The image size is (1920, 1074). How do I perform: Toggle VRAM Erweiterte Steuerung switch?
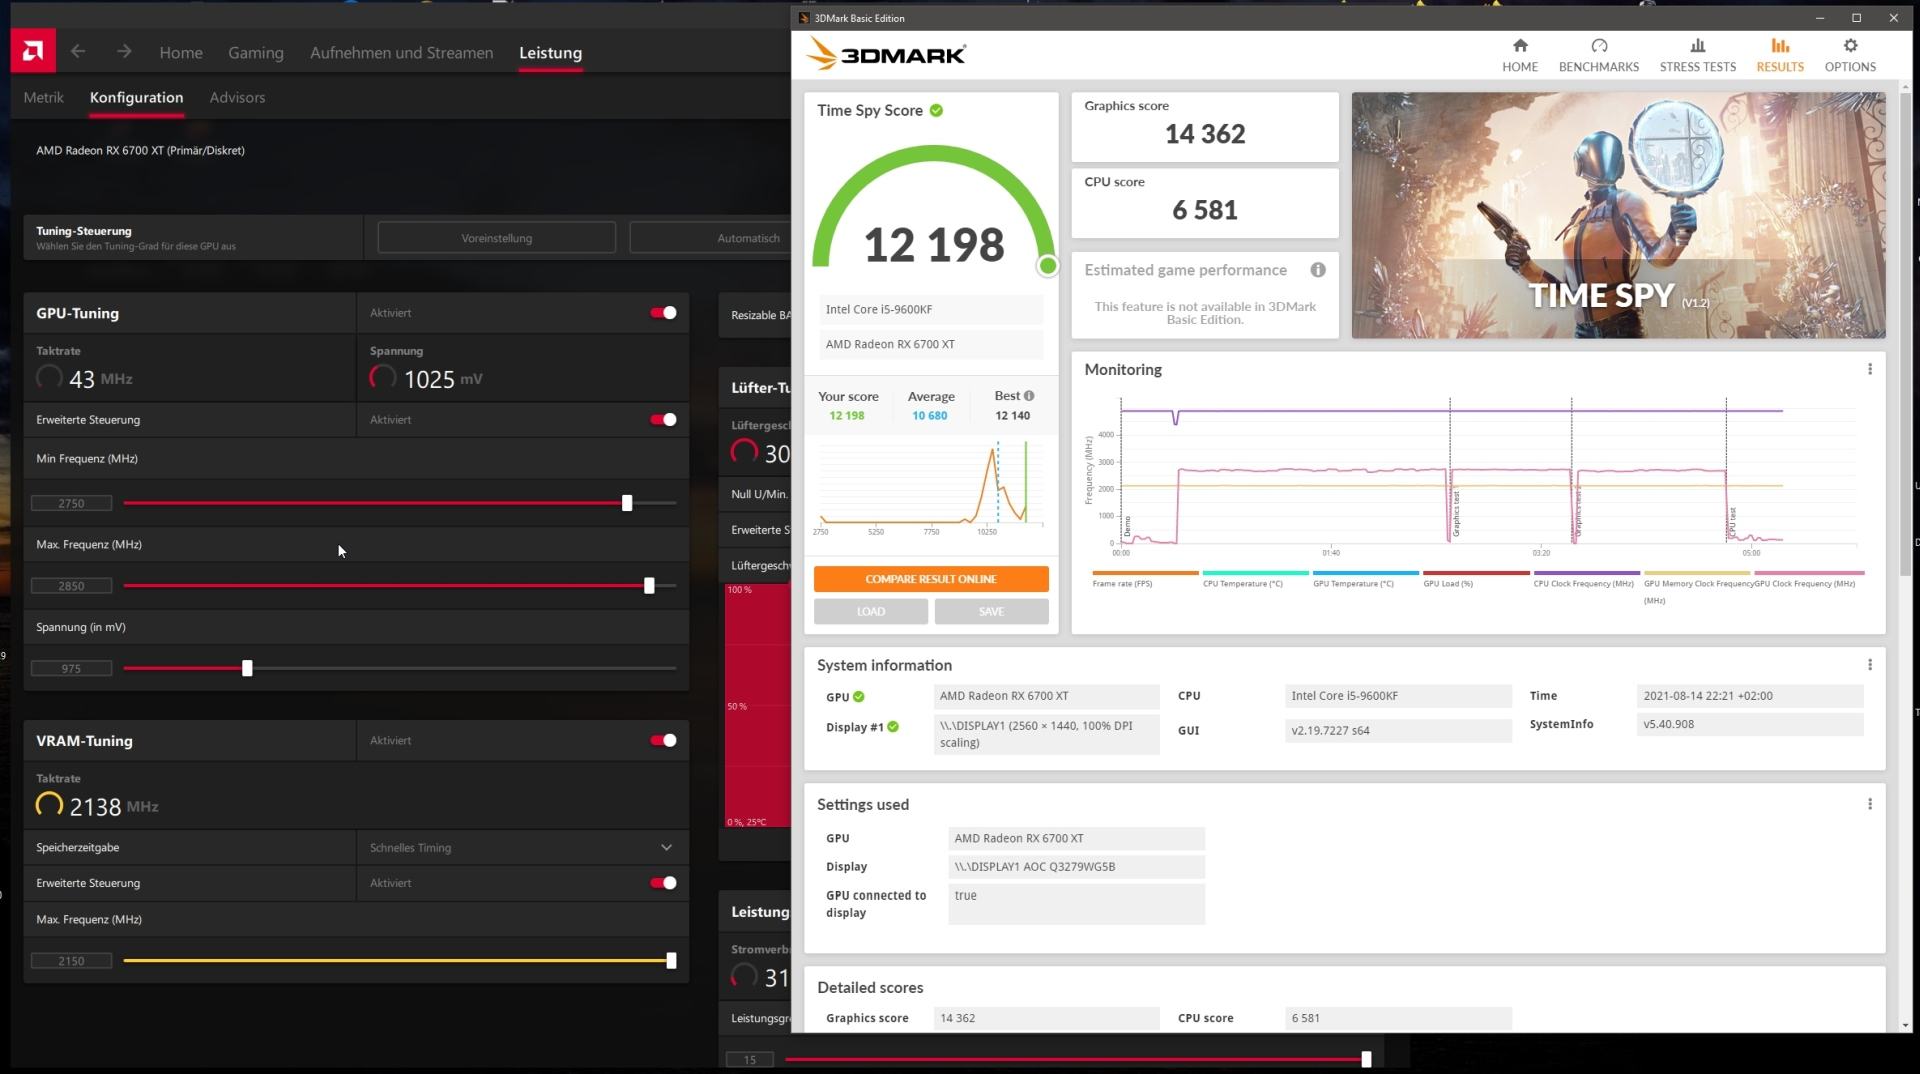(663, 883)
